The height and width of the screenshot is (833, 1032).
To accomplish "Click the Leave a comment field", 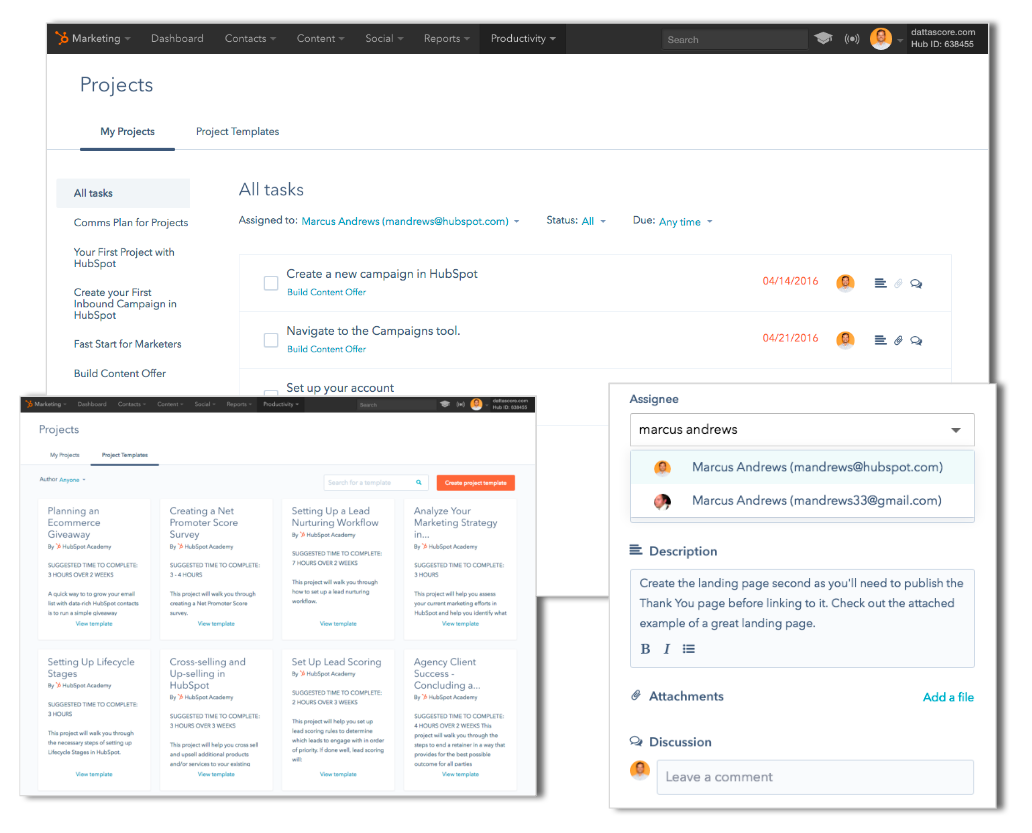I will pos(815,777).
